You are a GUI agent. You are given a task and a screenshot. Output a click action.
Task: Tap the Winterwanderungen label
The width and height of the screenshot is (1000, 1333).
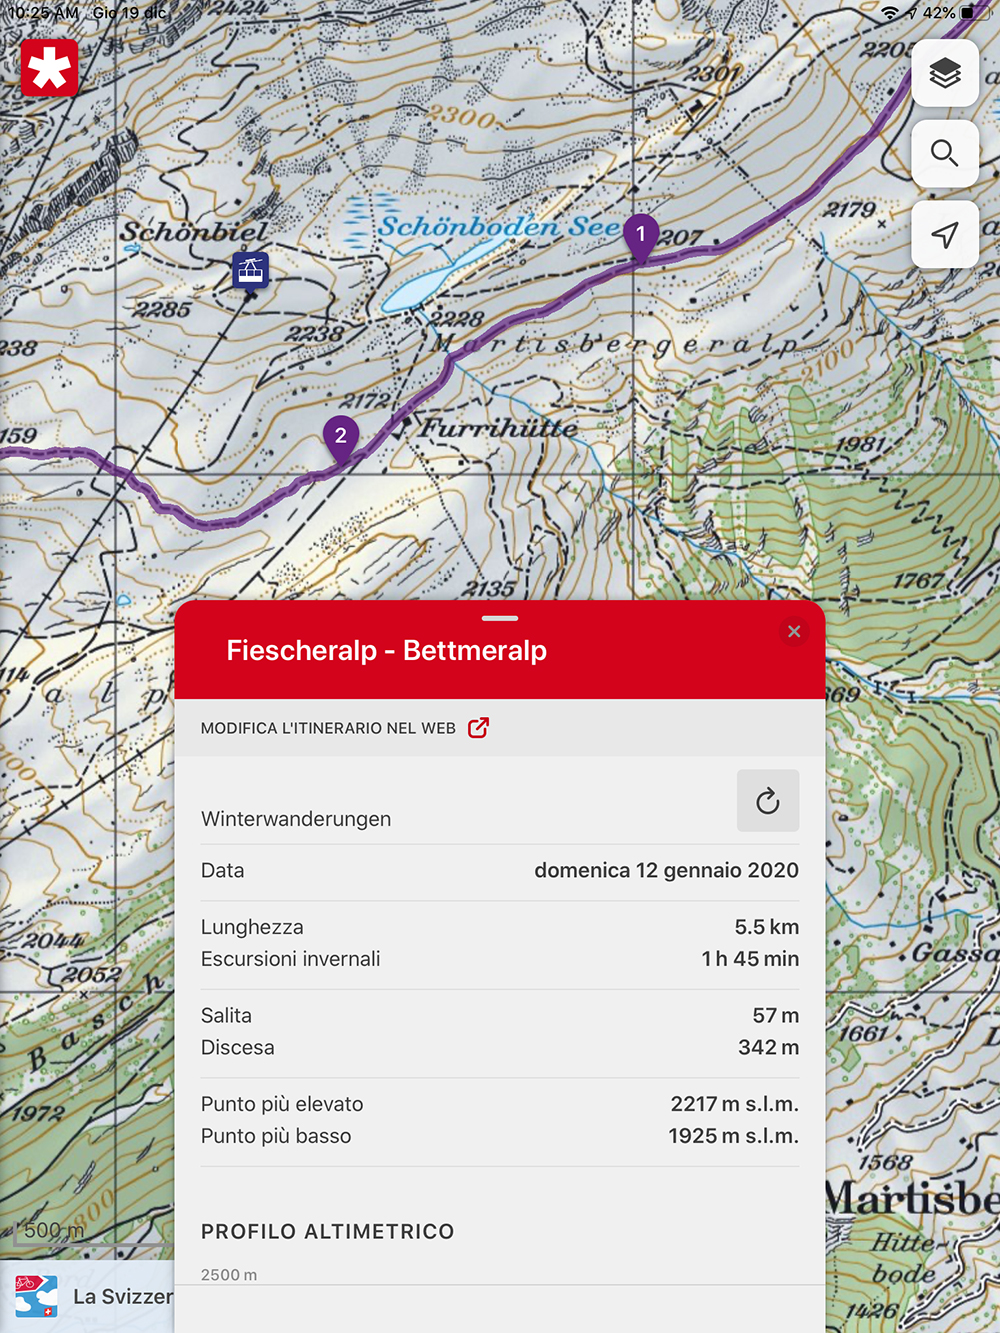click(x=296, y=819)
